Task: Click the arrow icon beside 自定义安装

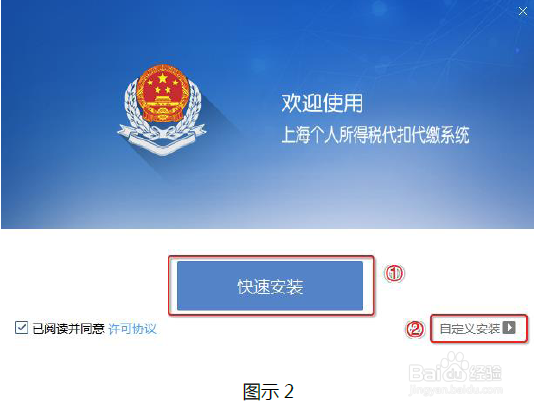Action: [509, 328]
